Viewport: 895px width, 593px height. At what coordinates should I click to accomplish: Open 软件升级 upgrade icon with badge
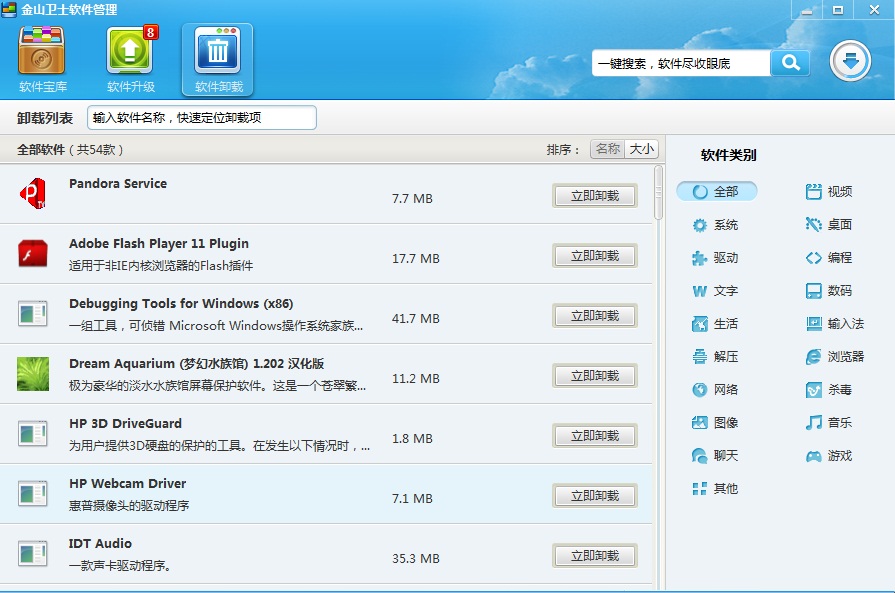click(x=131, y=51)
